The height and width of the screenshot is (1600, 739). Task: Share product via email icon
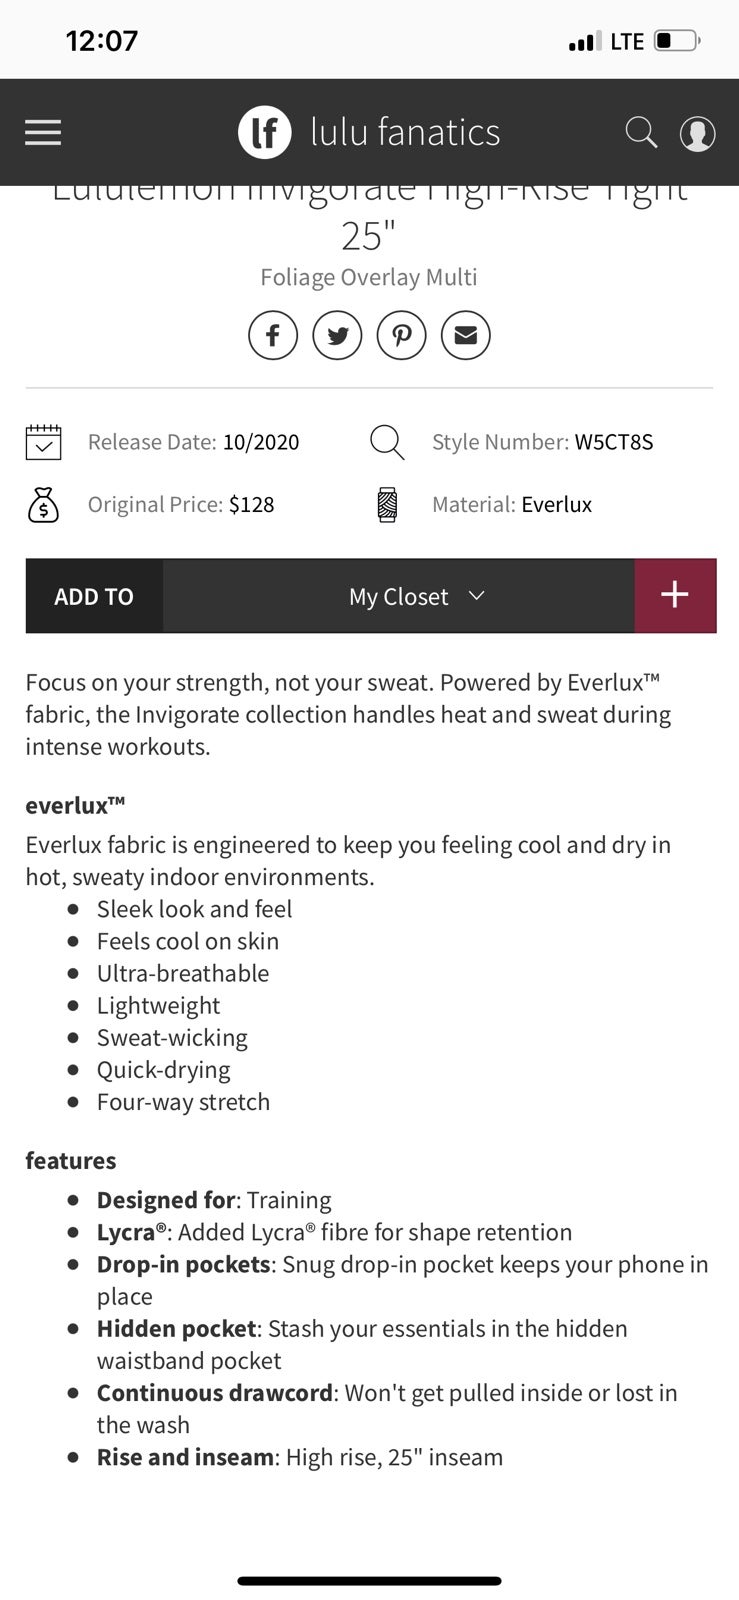click(x=465, y=335)
